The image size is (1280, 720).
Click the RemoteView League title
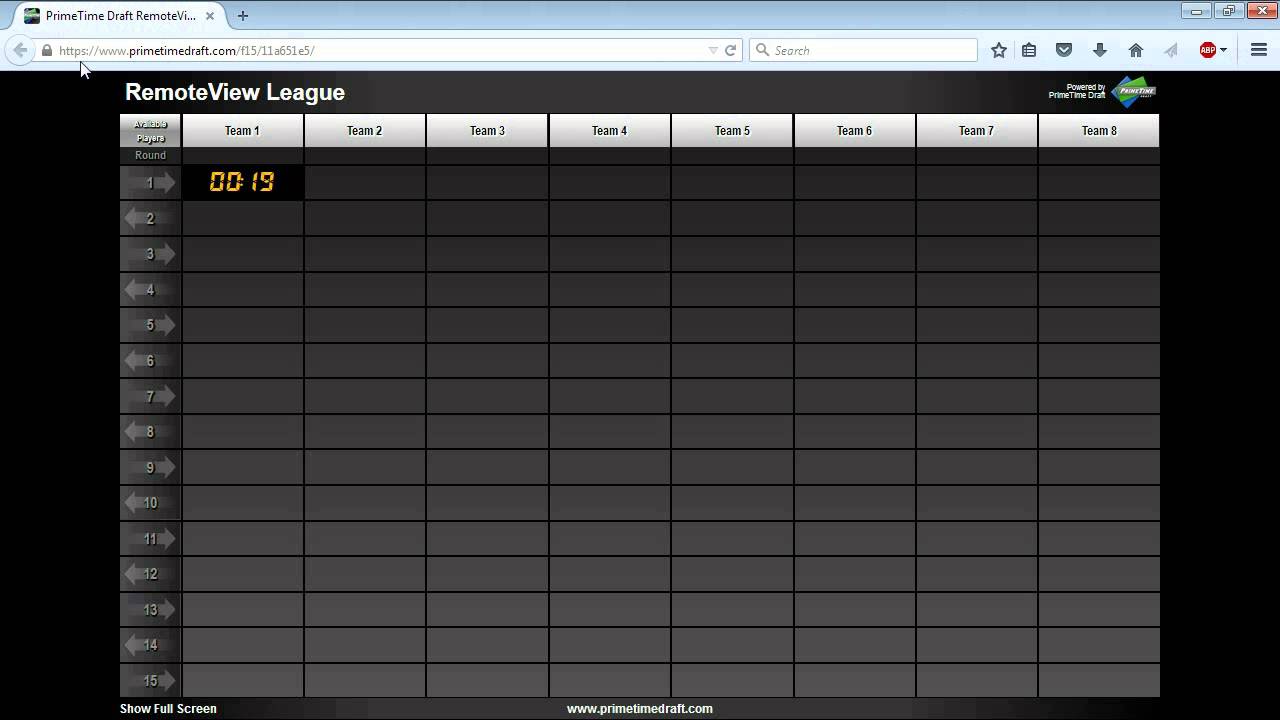(x=235, y=92)
